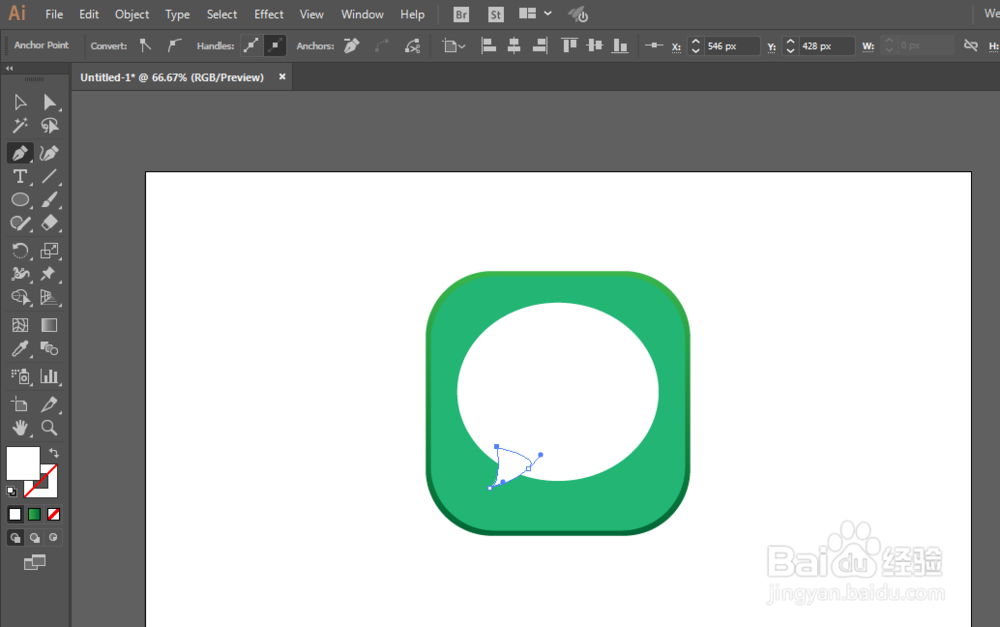Select the Shape Builder tool

click(20, 298)
